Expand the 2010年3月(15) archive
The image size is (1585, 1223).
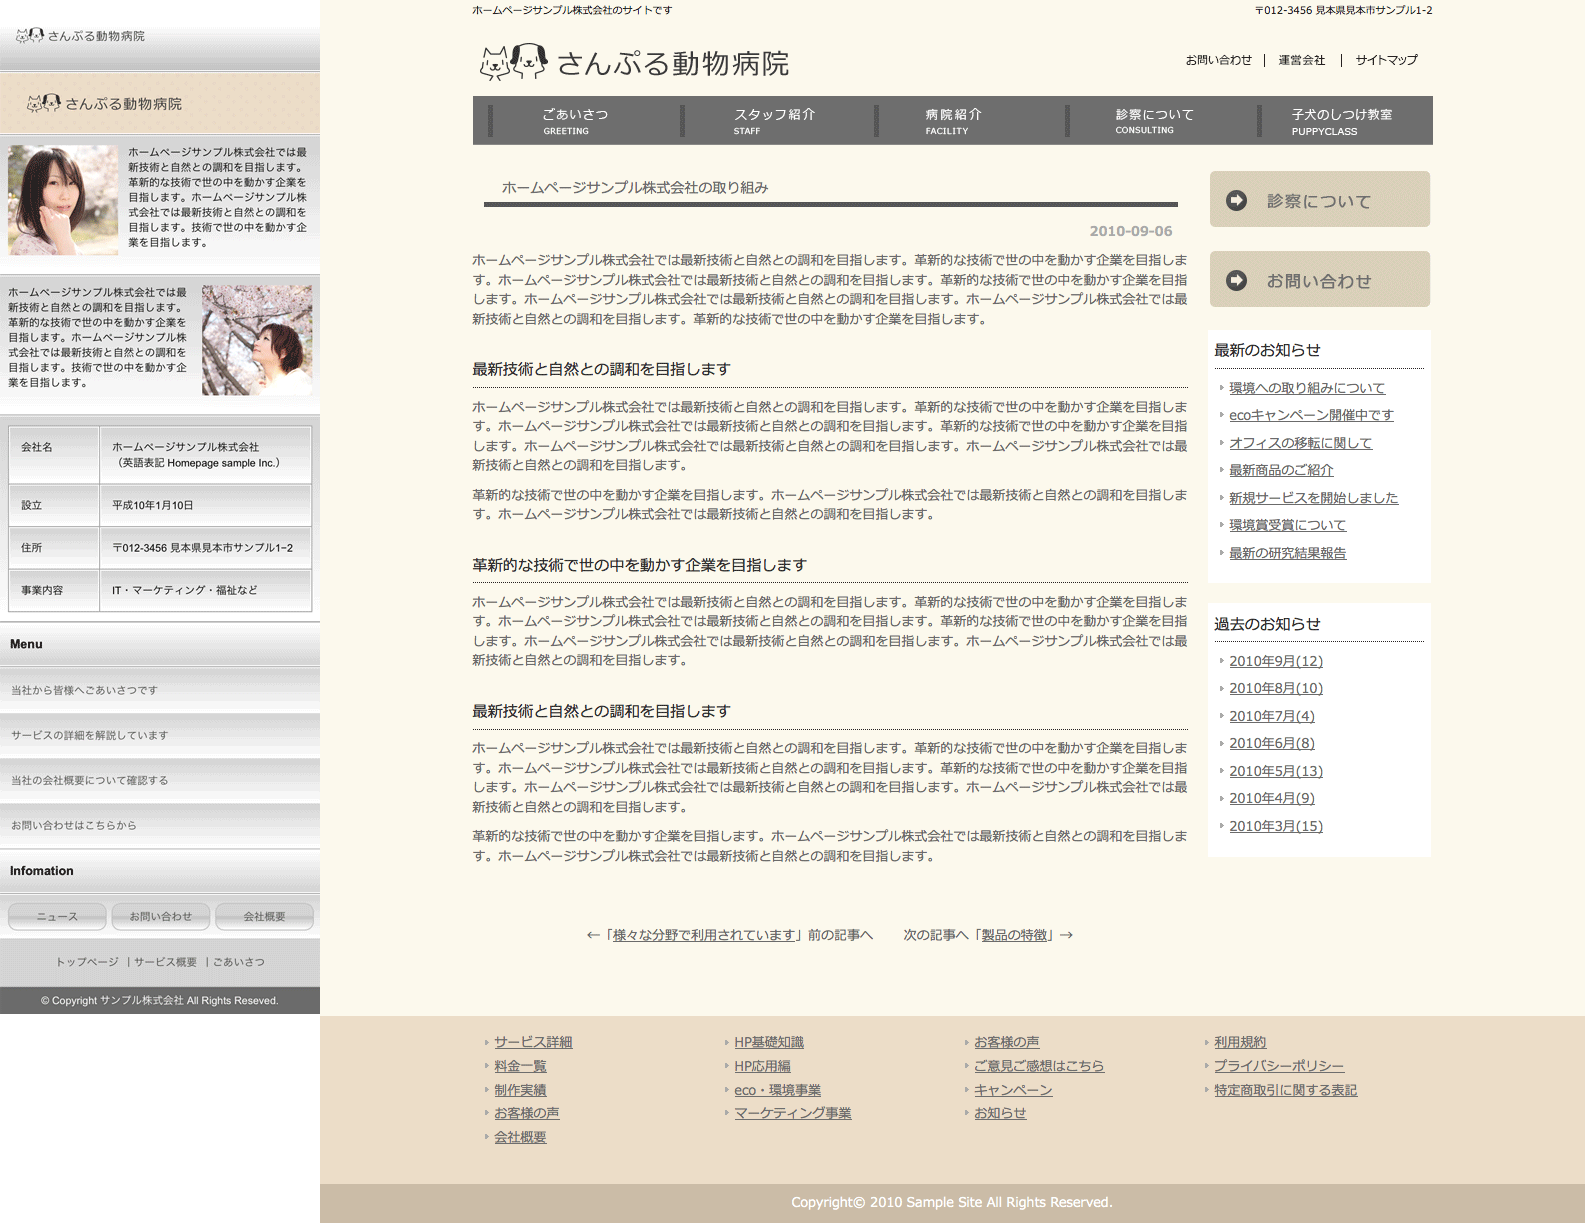[x=1275, y=826]
